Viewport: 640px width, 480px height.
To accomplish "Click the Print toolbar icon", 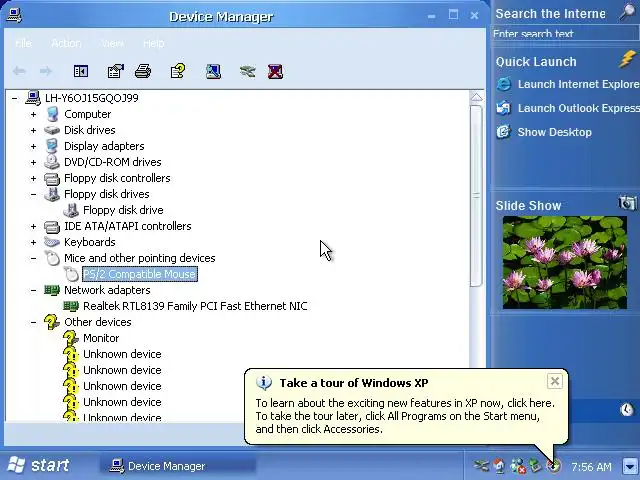I will [x=143, y=71].
